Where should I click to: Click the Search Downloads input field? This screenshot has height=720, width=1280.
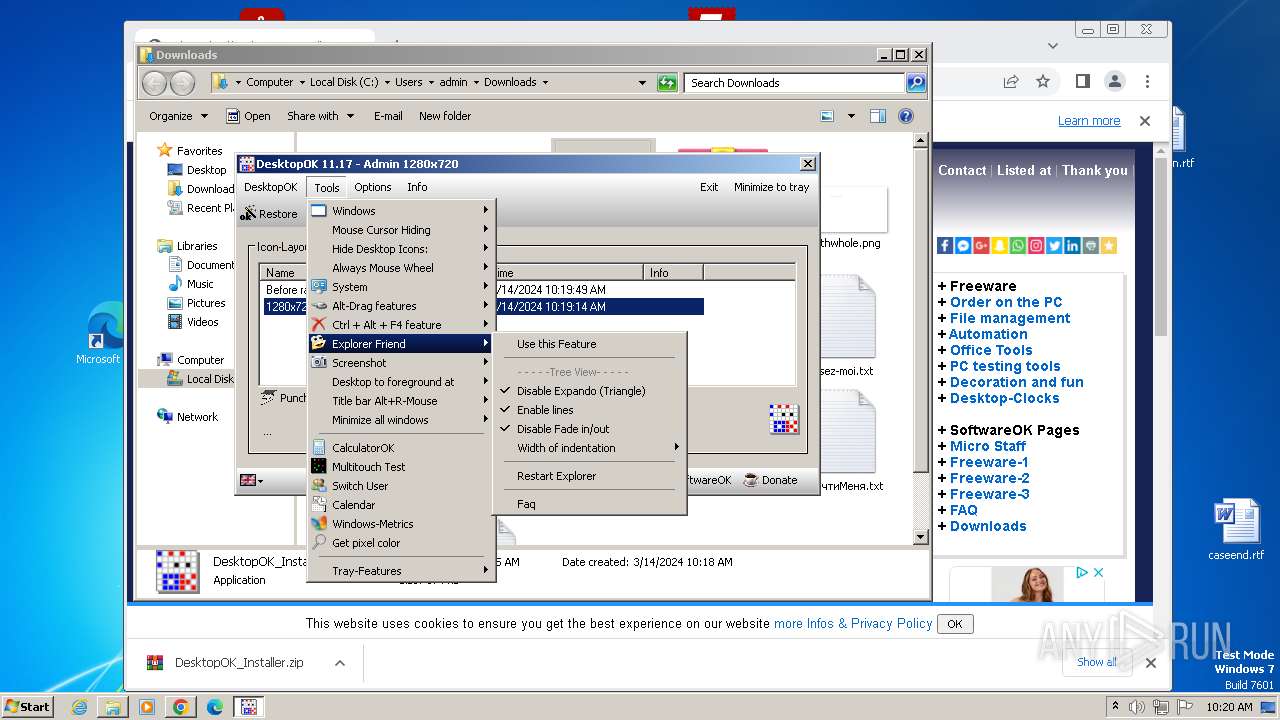796,83
